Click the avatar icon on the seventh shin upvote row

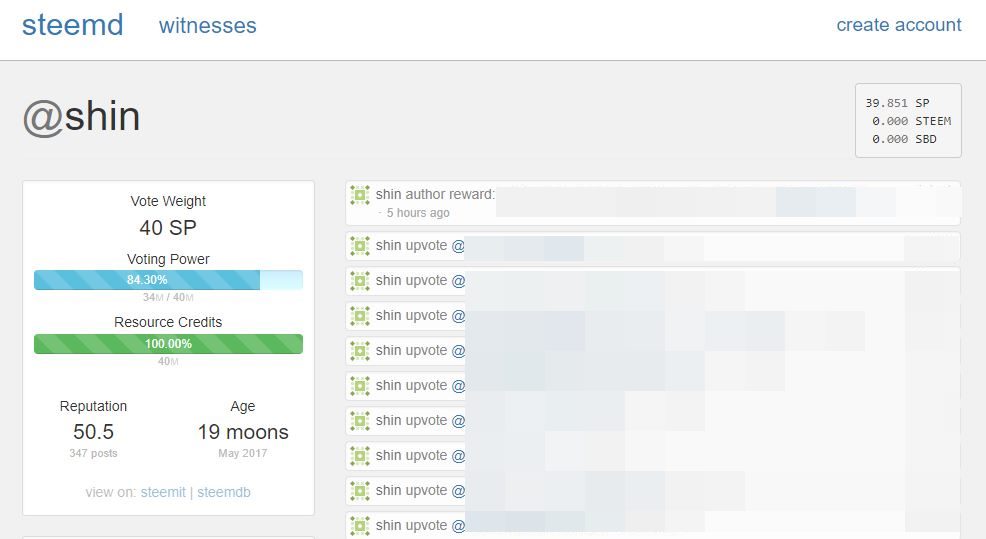[x=360, y=456]
